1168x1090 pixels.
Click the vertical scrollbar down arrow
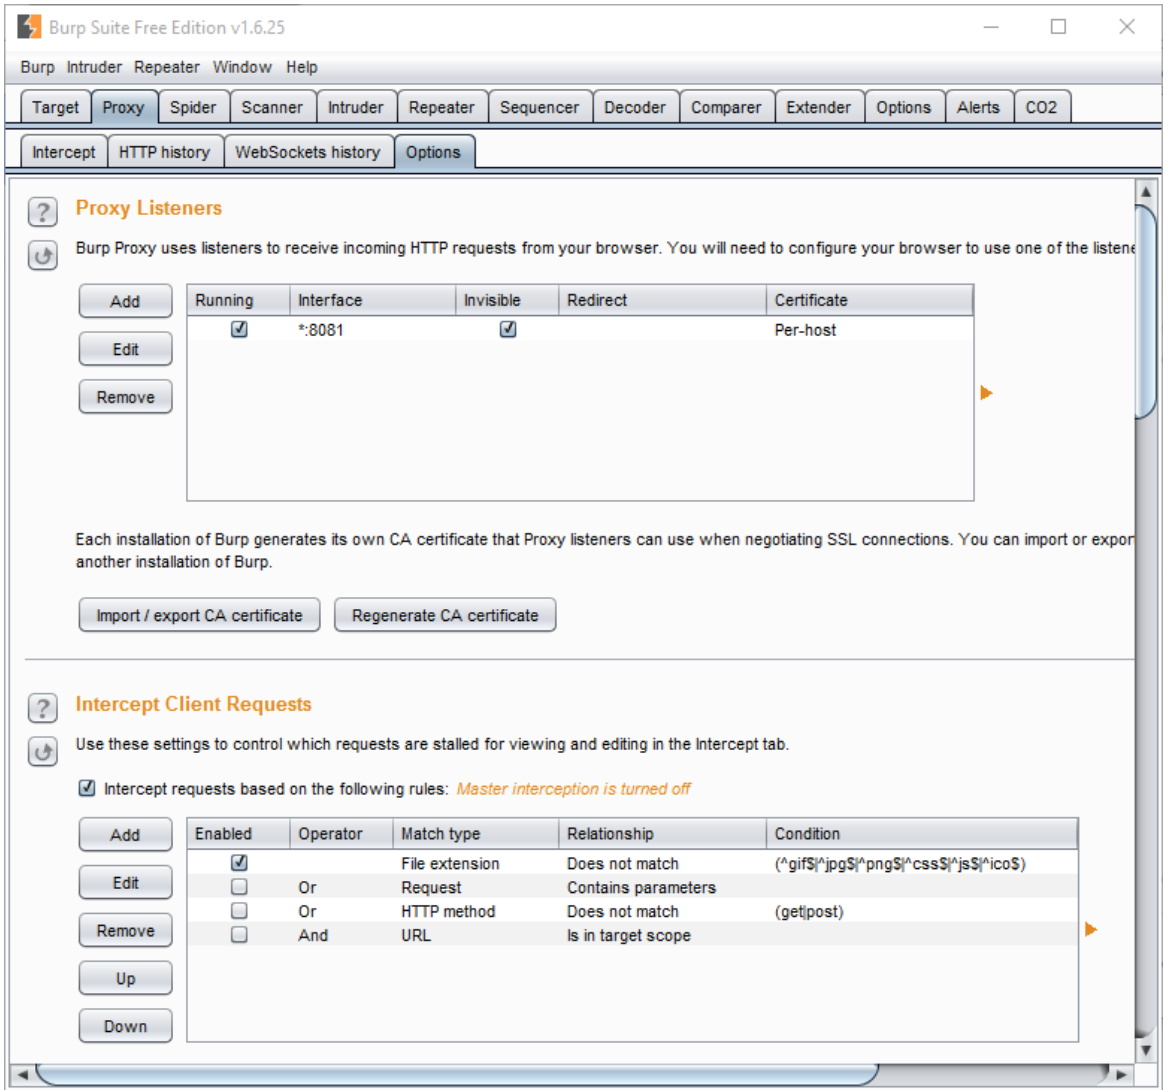[1146, 1050]
